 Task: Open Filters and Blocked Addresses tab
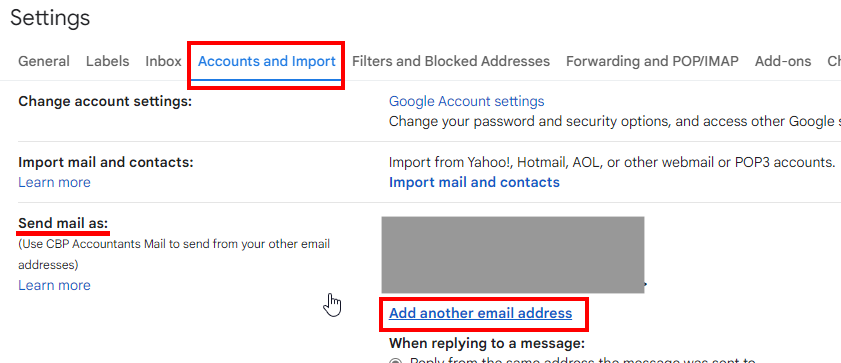pyautogui.click(x=451, y=61)
